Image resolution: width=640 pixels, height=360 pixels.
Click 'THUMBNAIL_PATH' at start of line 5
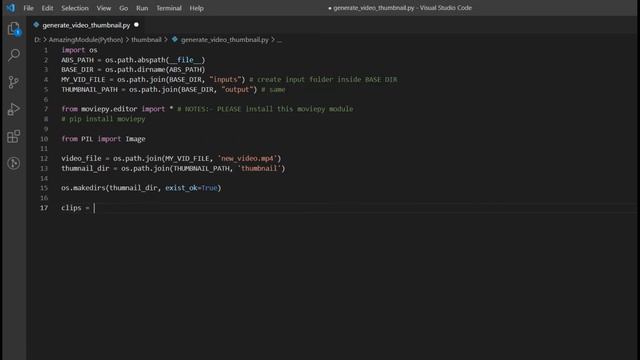coord(89,89)
